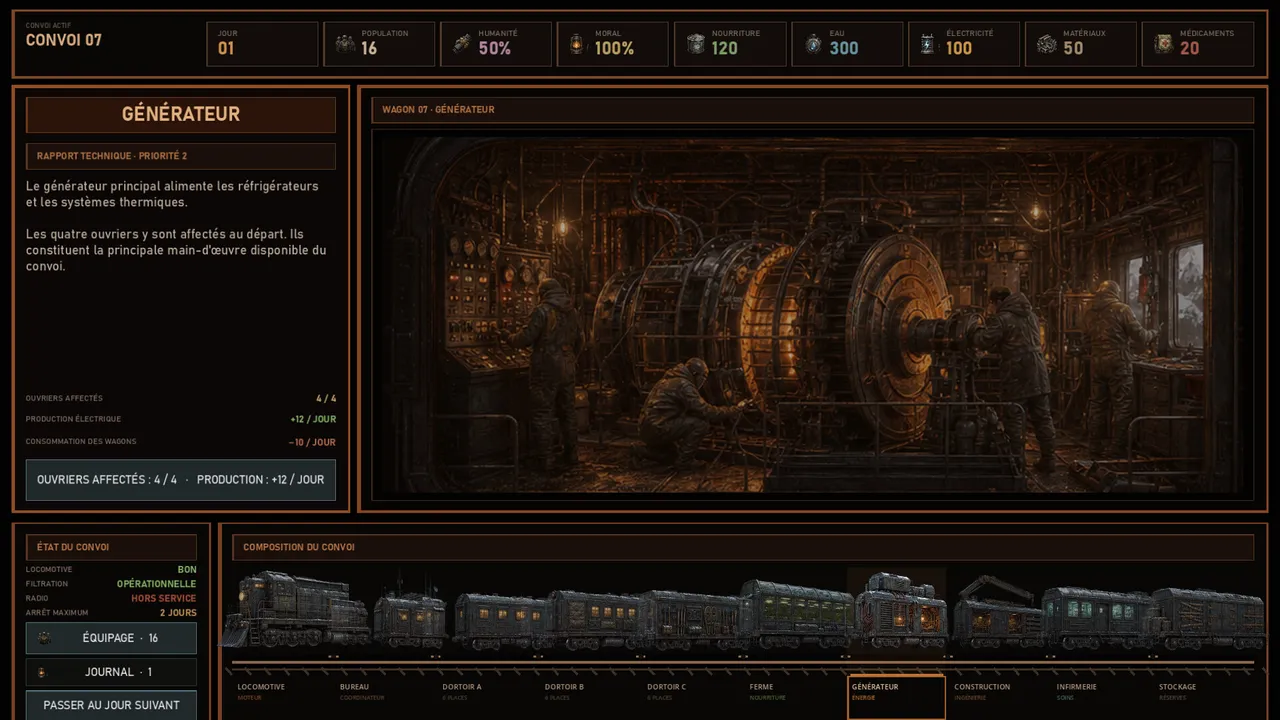Select the Dortoir C wagon image

pyautogui.click(x=690, y=619)
